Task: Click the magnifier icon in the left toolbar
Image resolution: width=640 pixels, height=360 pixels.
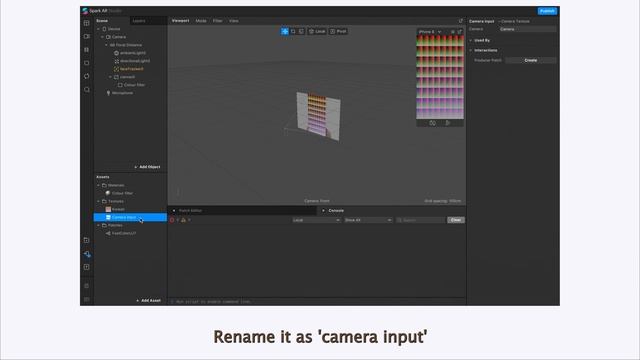Action: [87, 89]
